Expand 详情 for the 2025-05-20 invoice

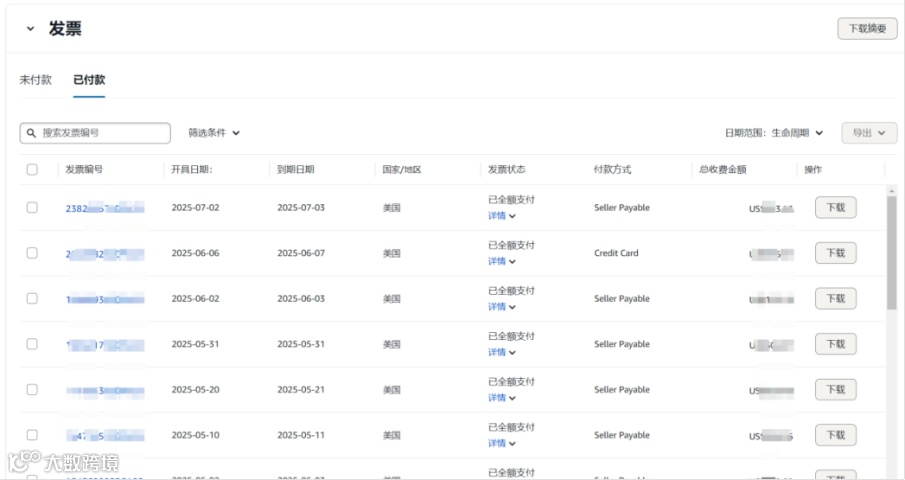click(502, 398)
